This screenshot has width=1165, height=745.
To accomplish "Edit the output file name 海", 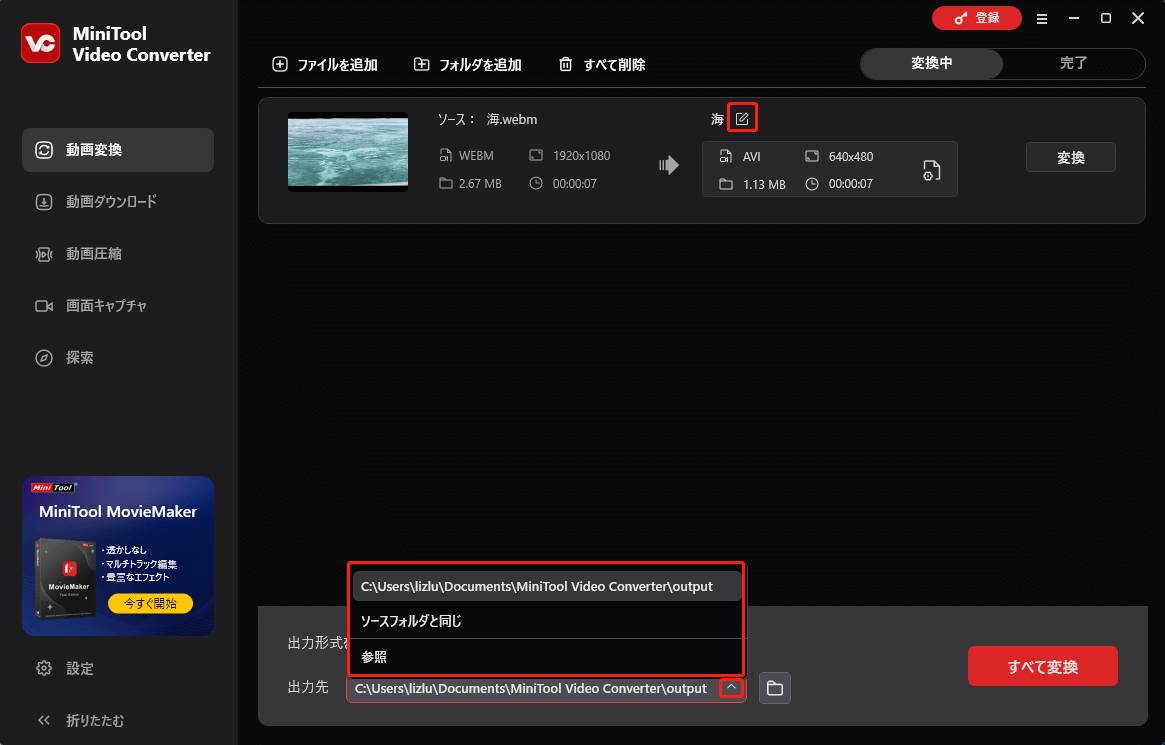I will [742, 118].
